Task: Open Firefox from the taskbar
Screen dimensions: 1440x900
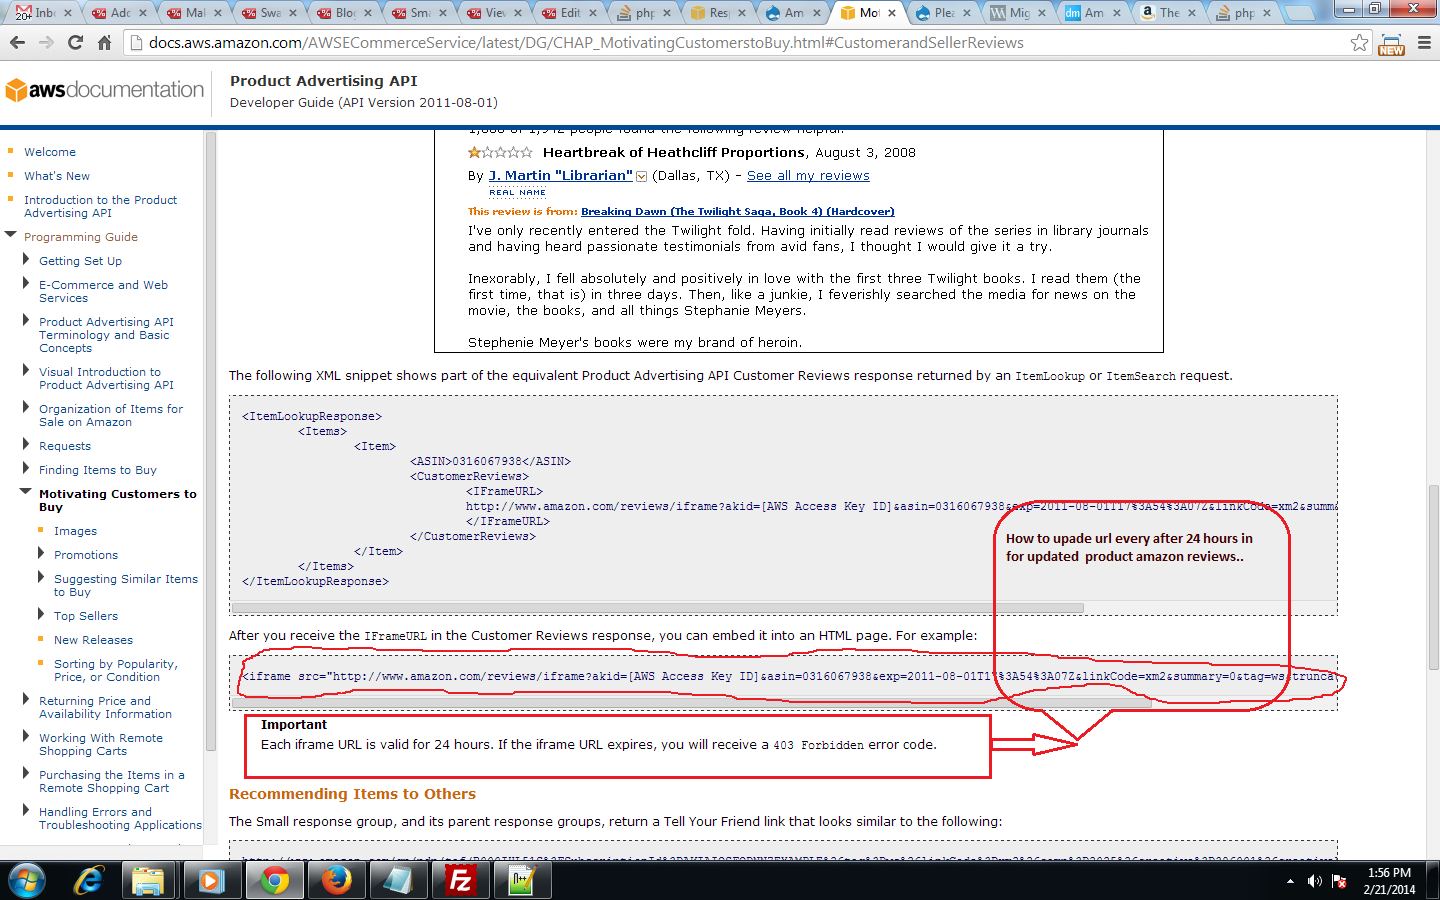Action: [336, 880]
